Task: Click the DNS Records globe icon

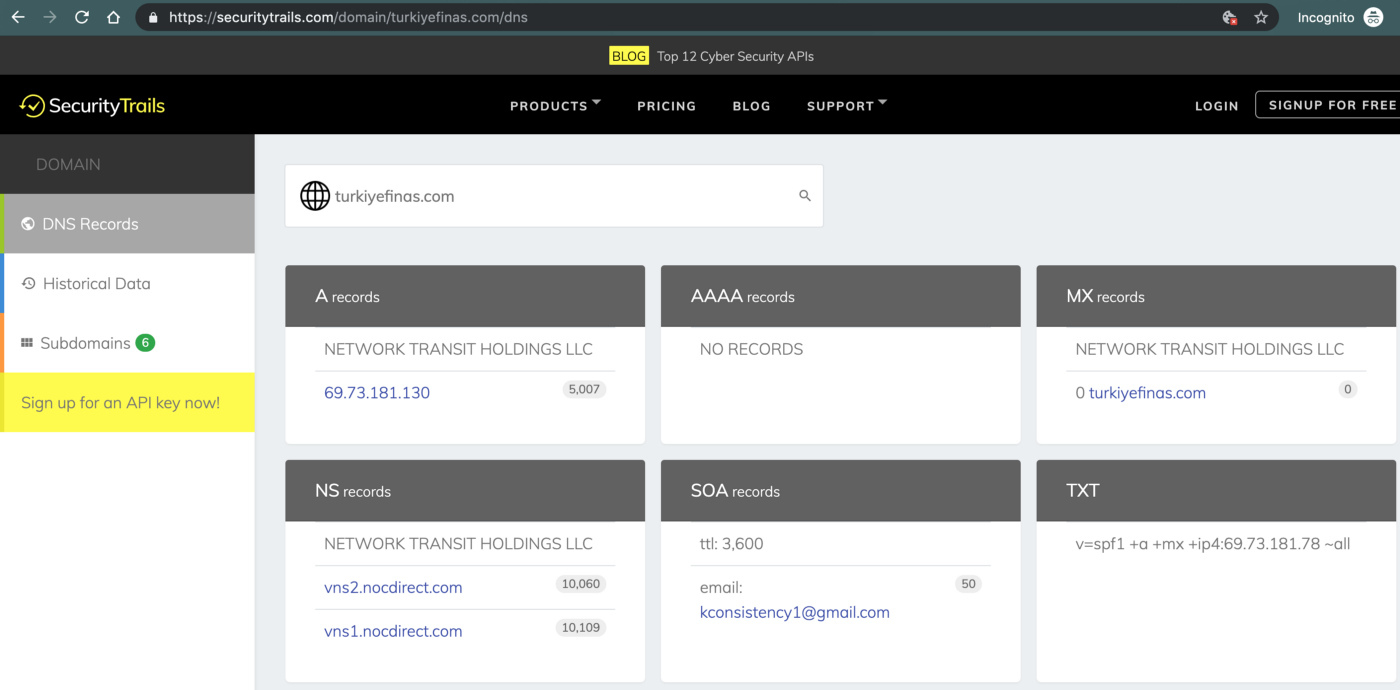Action: 28,224
